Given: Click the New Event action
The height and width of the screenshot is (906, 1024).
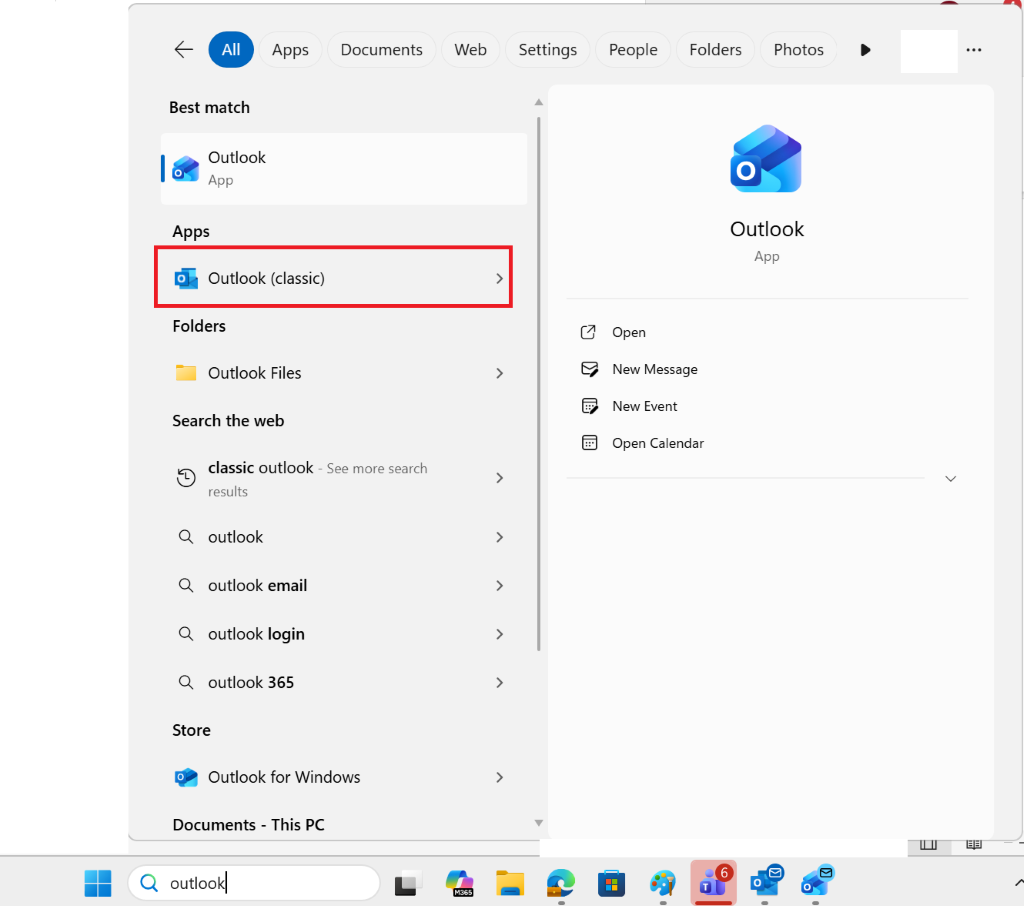Looking at the screenshot, I should [x=645, y=406].
